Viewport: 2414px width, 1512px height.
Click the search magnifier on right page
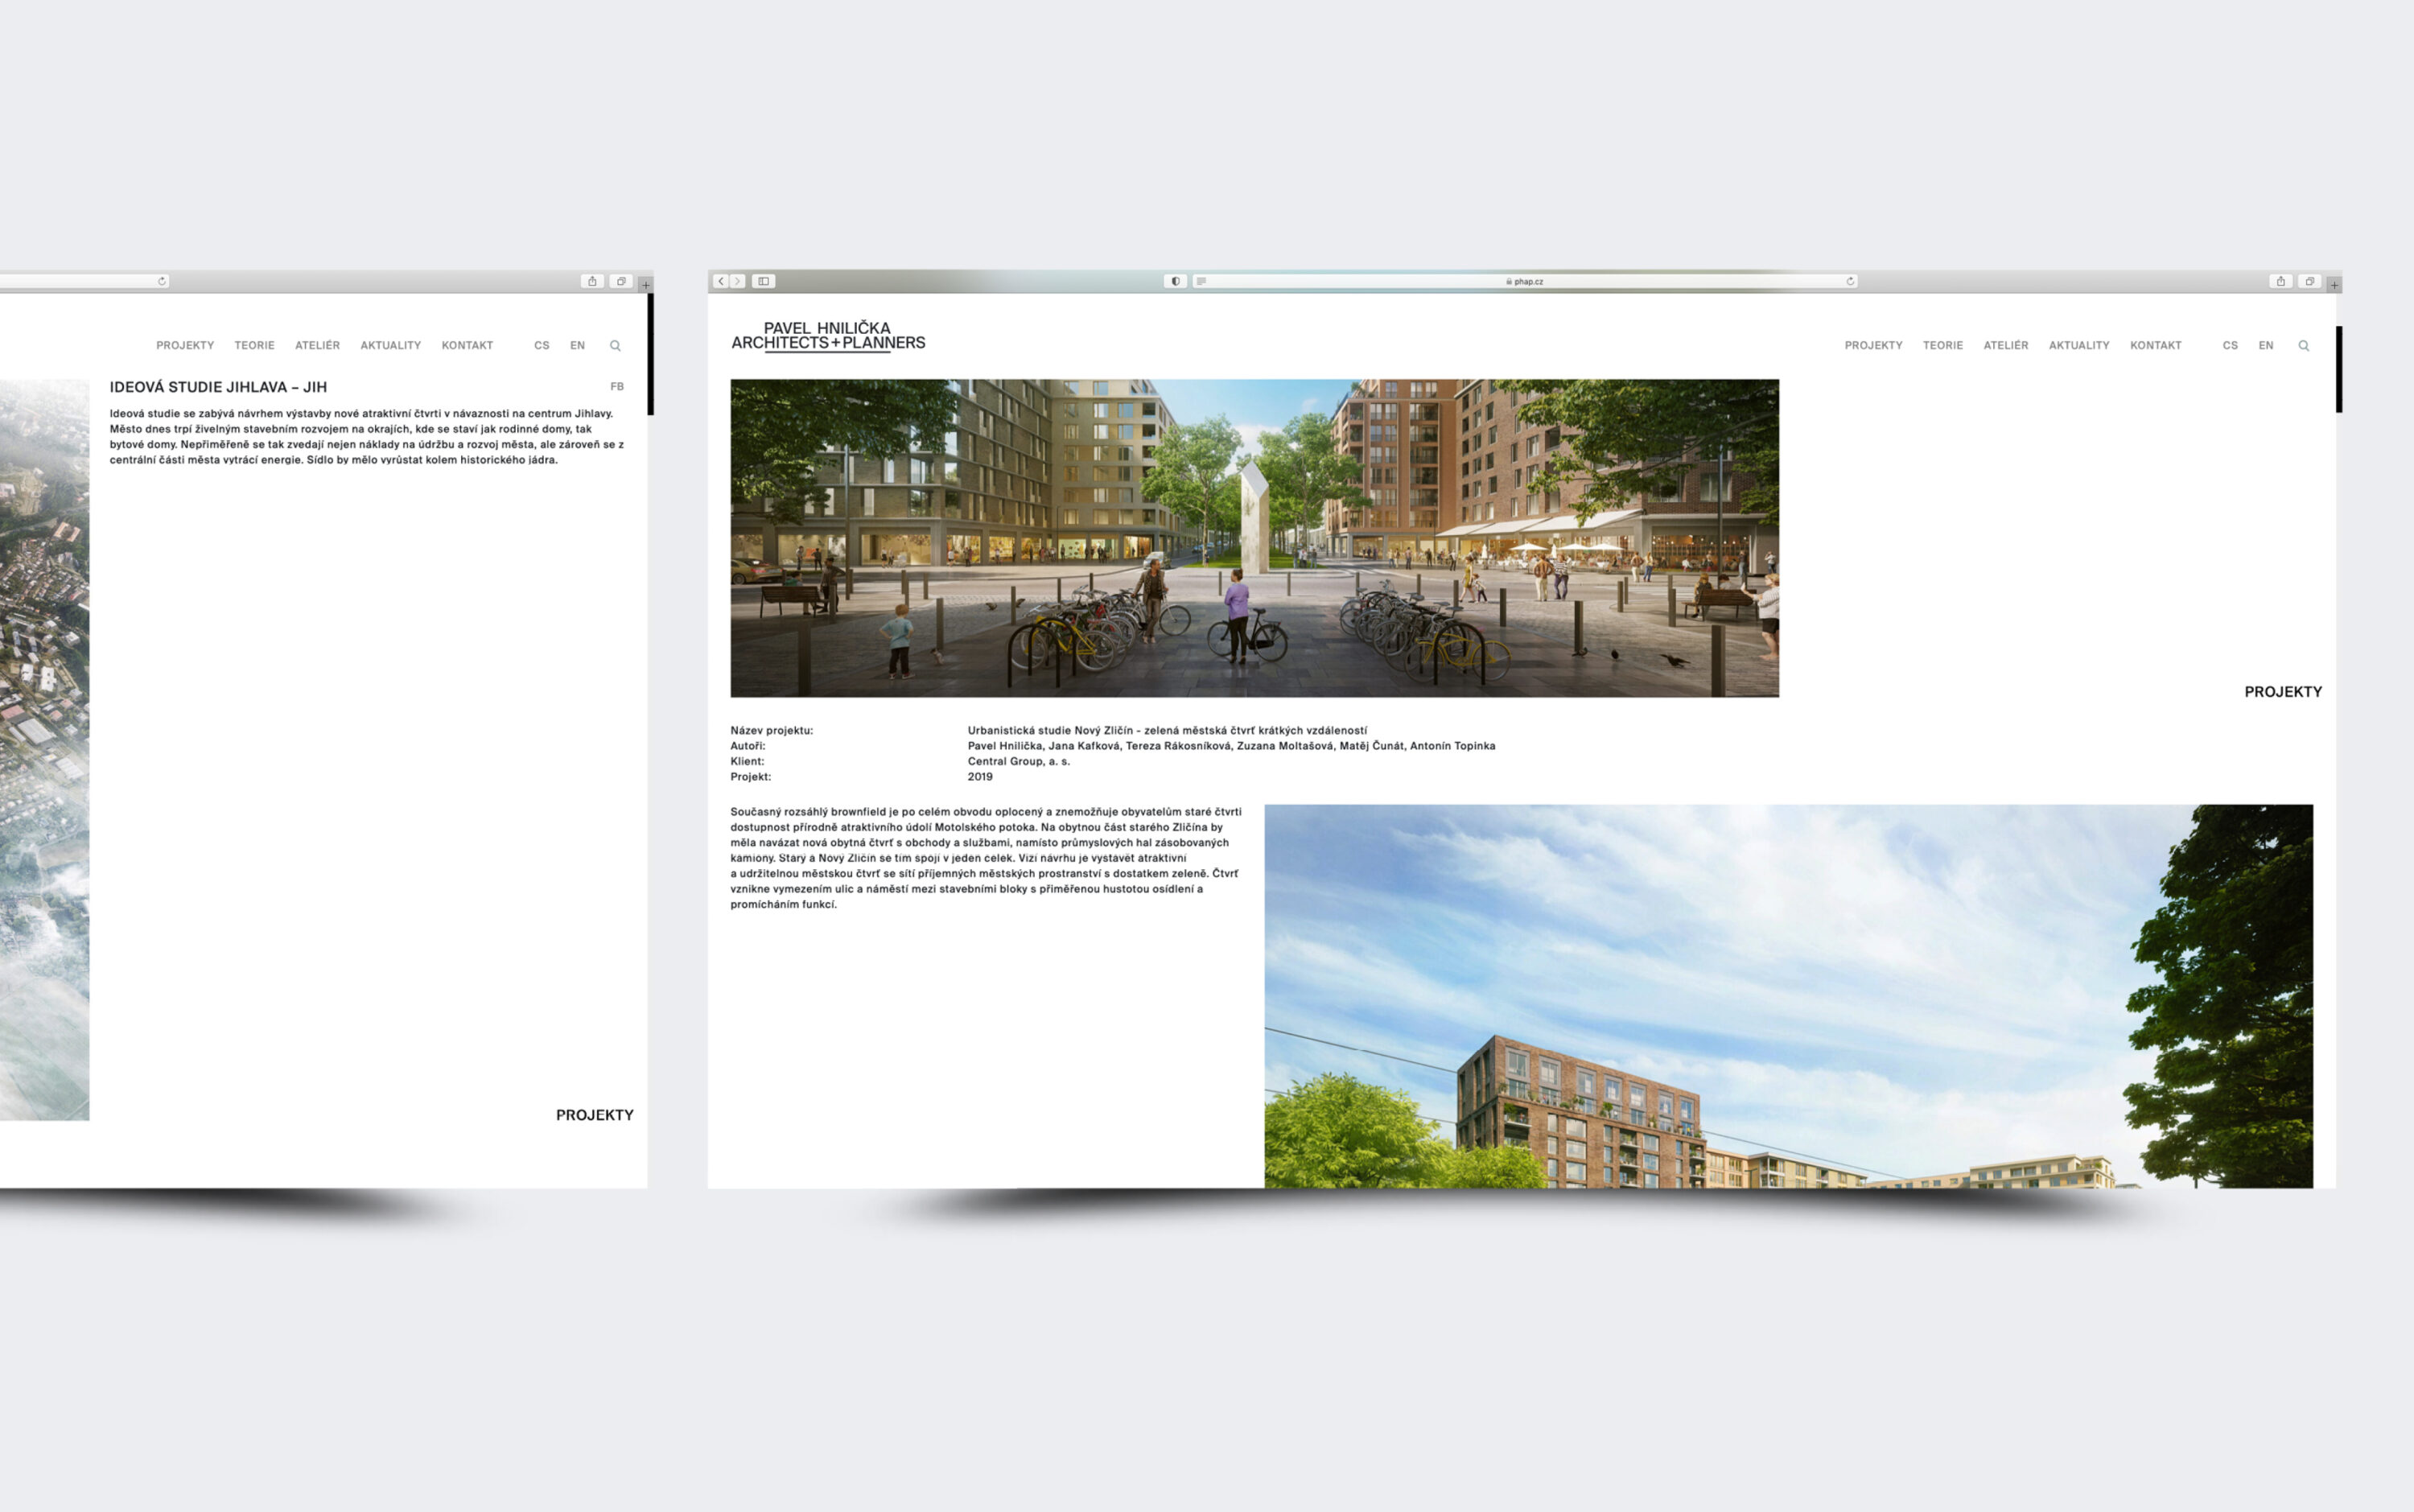[2303, 346]
